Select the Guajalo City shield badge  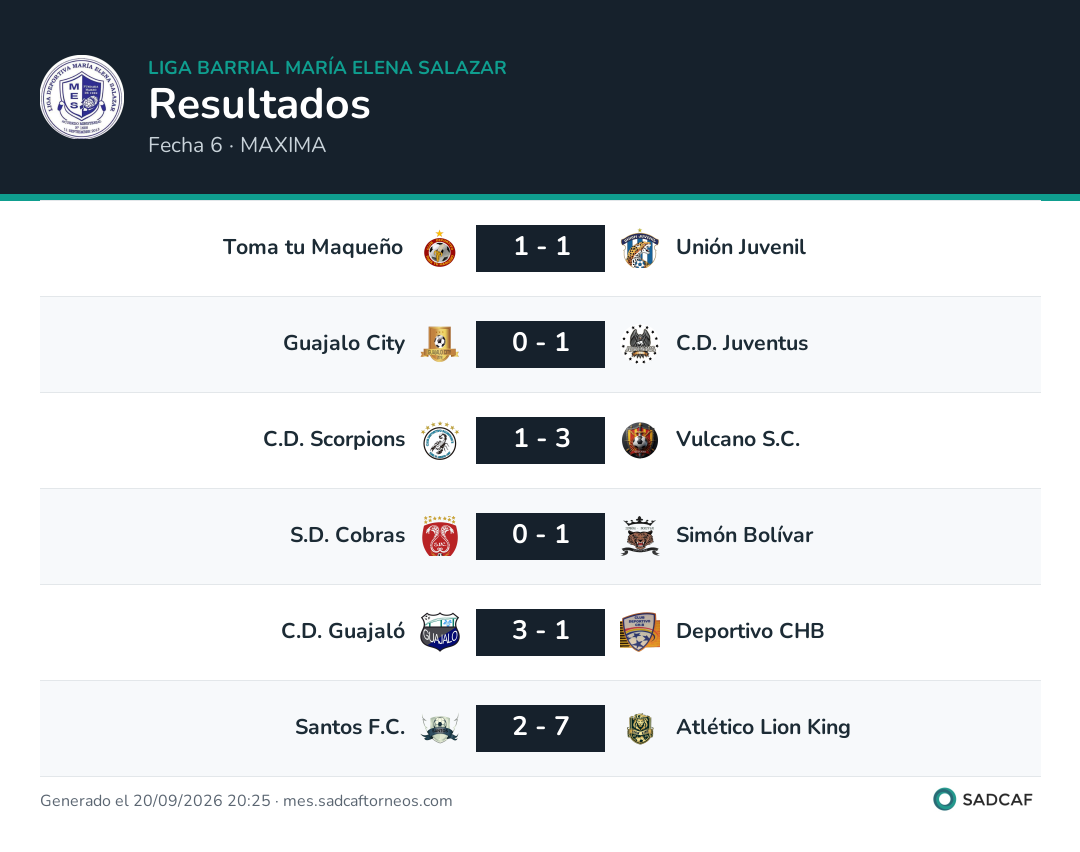439,344
